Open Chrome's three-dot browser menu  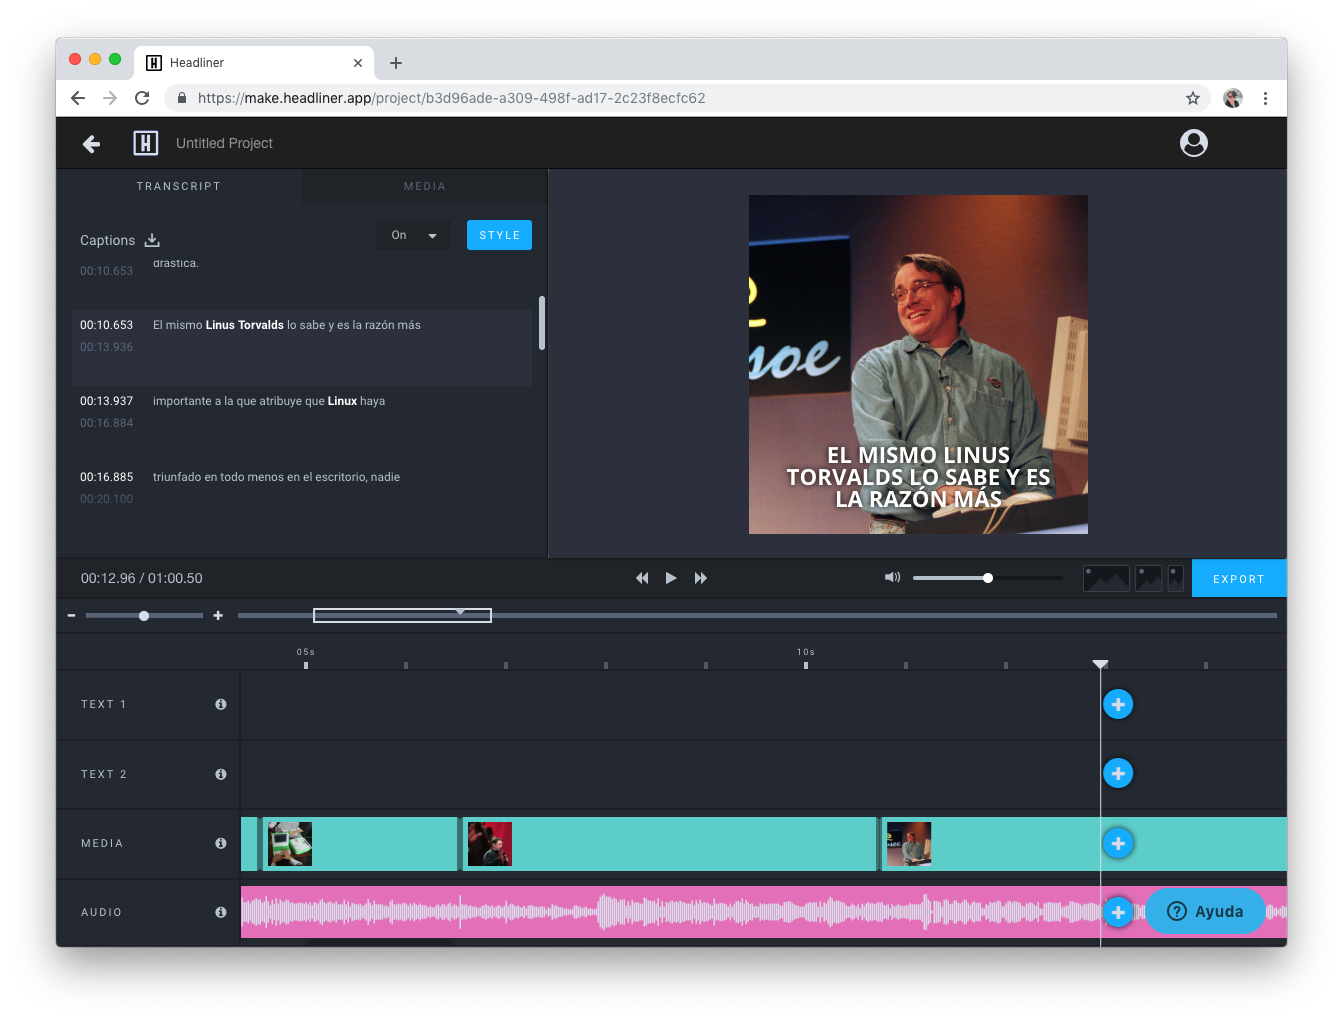[1266, 98]
